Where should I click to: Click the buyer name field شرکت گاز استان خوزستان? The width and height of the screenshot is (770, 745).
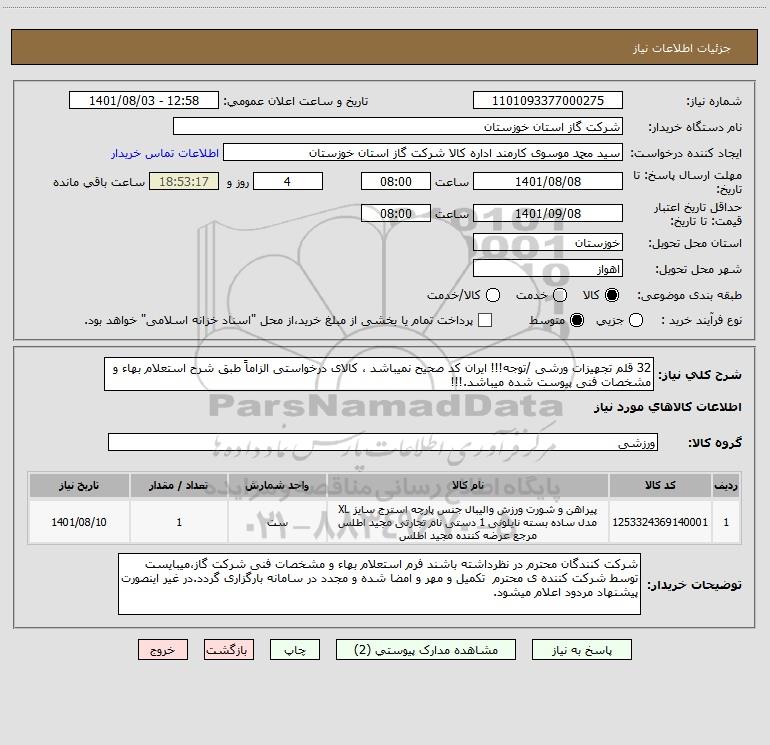[x=398, y=127]
